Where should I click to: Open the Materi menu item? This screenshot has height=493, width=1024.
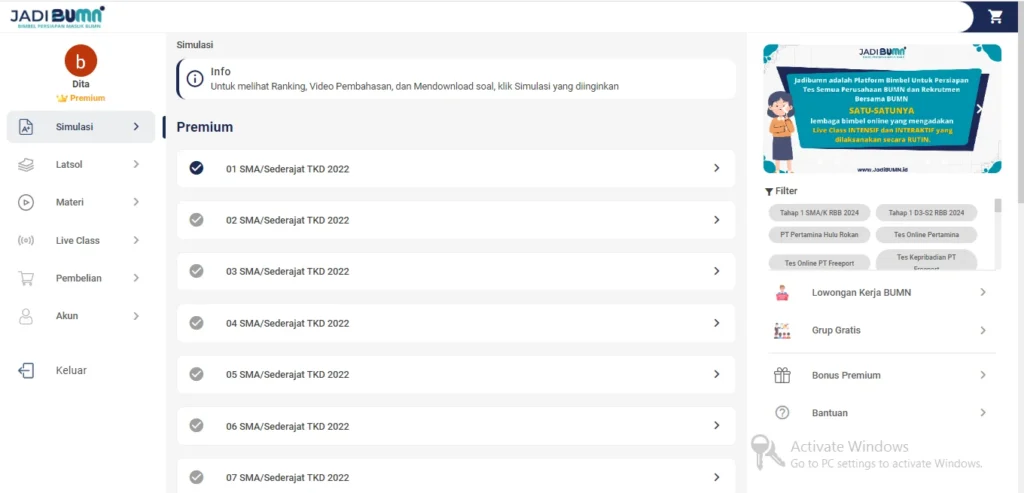click(x=70, y=202)
